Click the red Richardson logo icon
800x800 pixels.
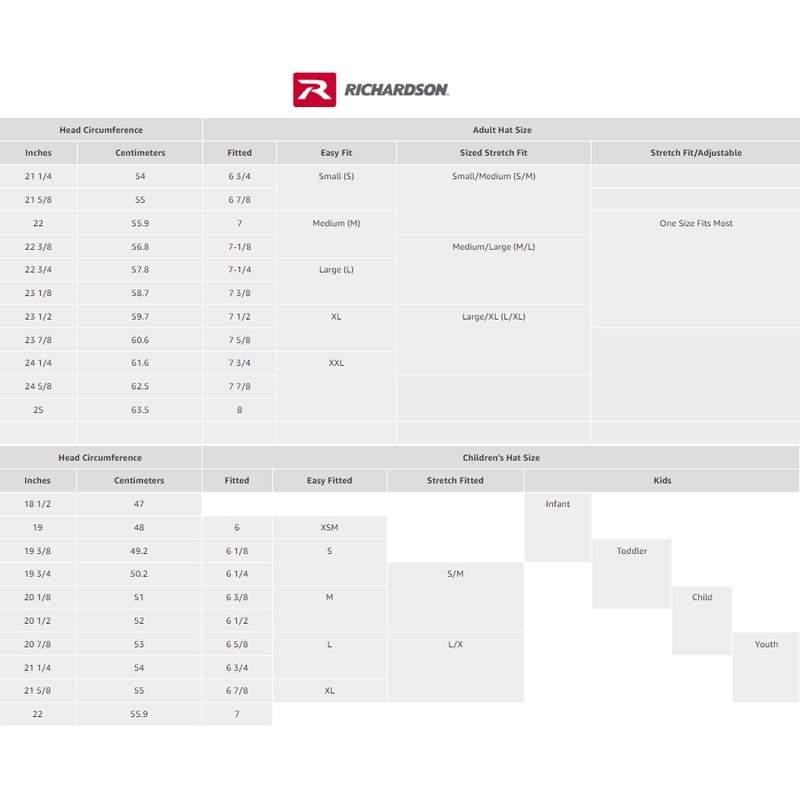315,89
